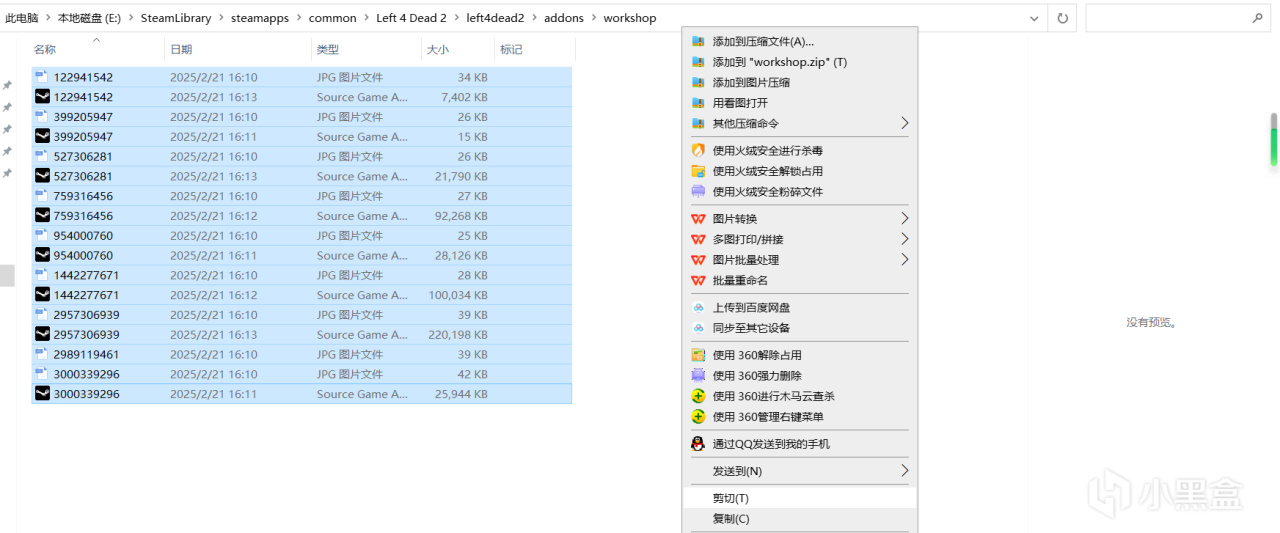This screenshot has height=533, width=1280.
Task: Select the 3000339296 file sized 42 KB
Action: [302, 374]
